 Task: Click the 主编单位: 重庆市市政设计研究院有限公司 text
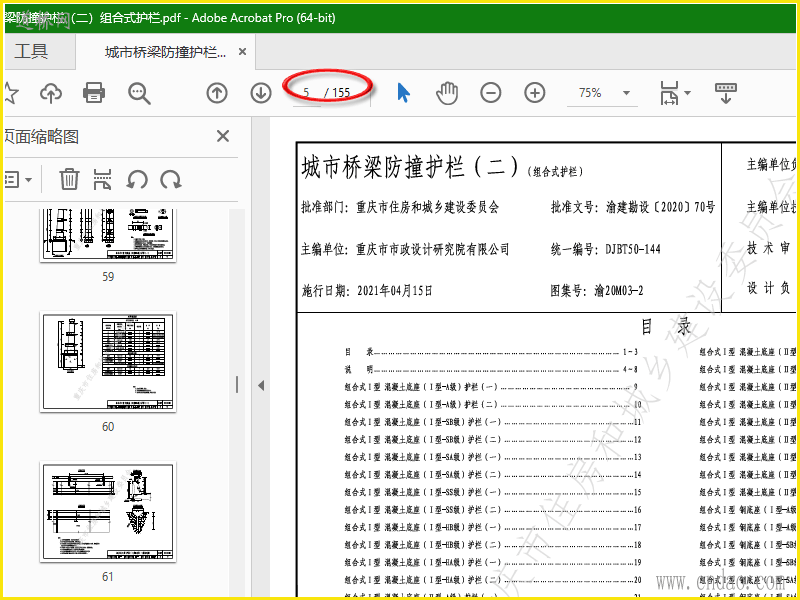405,249
